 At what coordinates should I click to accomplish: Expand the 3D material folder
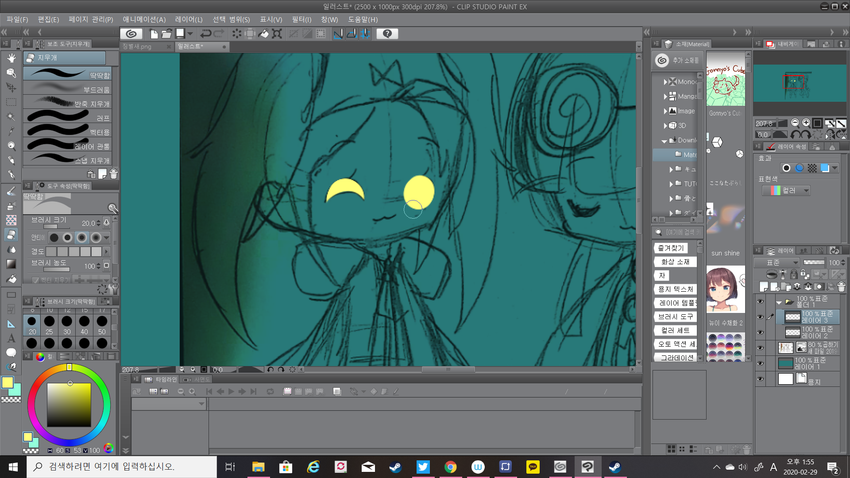(666, 125)
